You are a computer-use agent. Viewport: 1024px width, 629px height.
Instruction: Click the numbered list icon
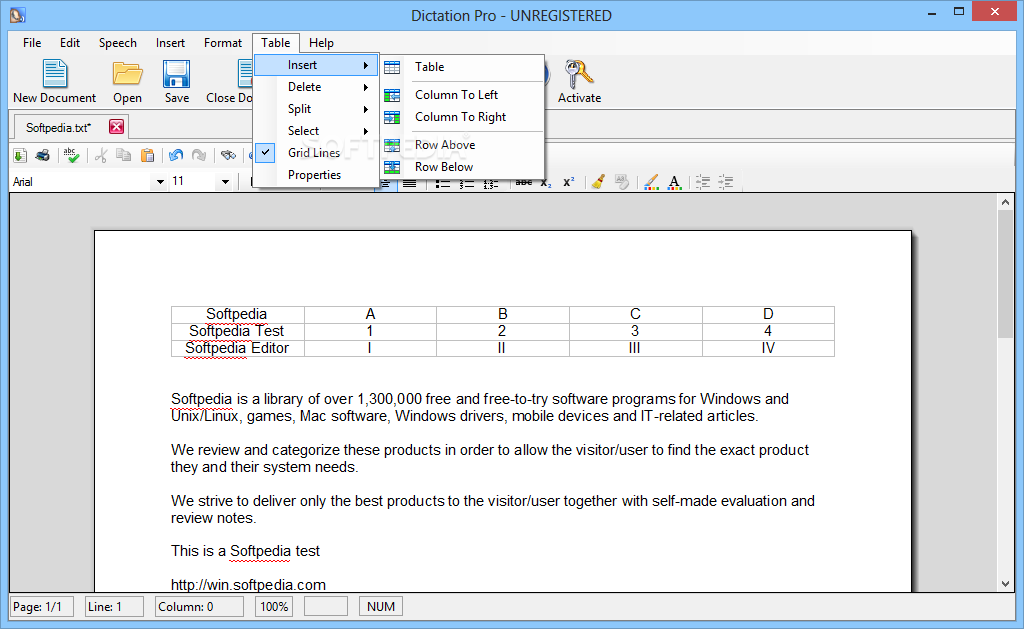click(x=466, y=184)
